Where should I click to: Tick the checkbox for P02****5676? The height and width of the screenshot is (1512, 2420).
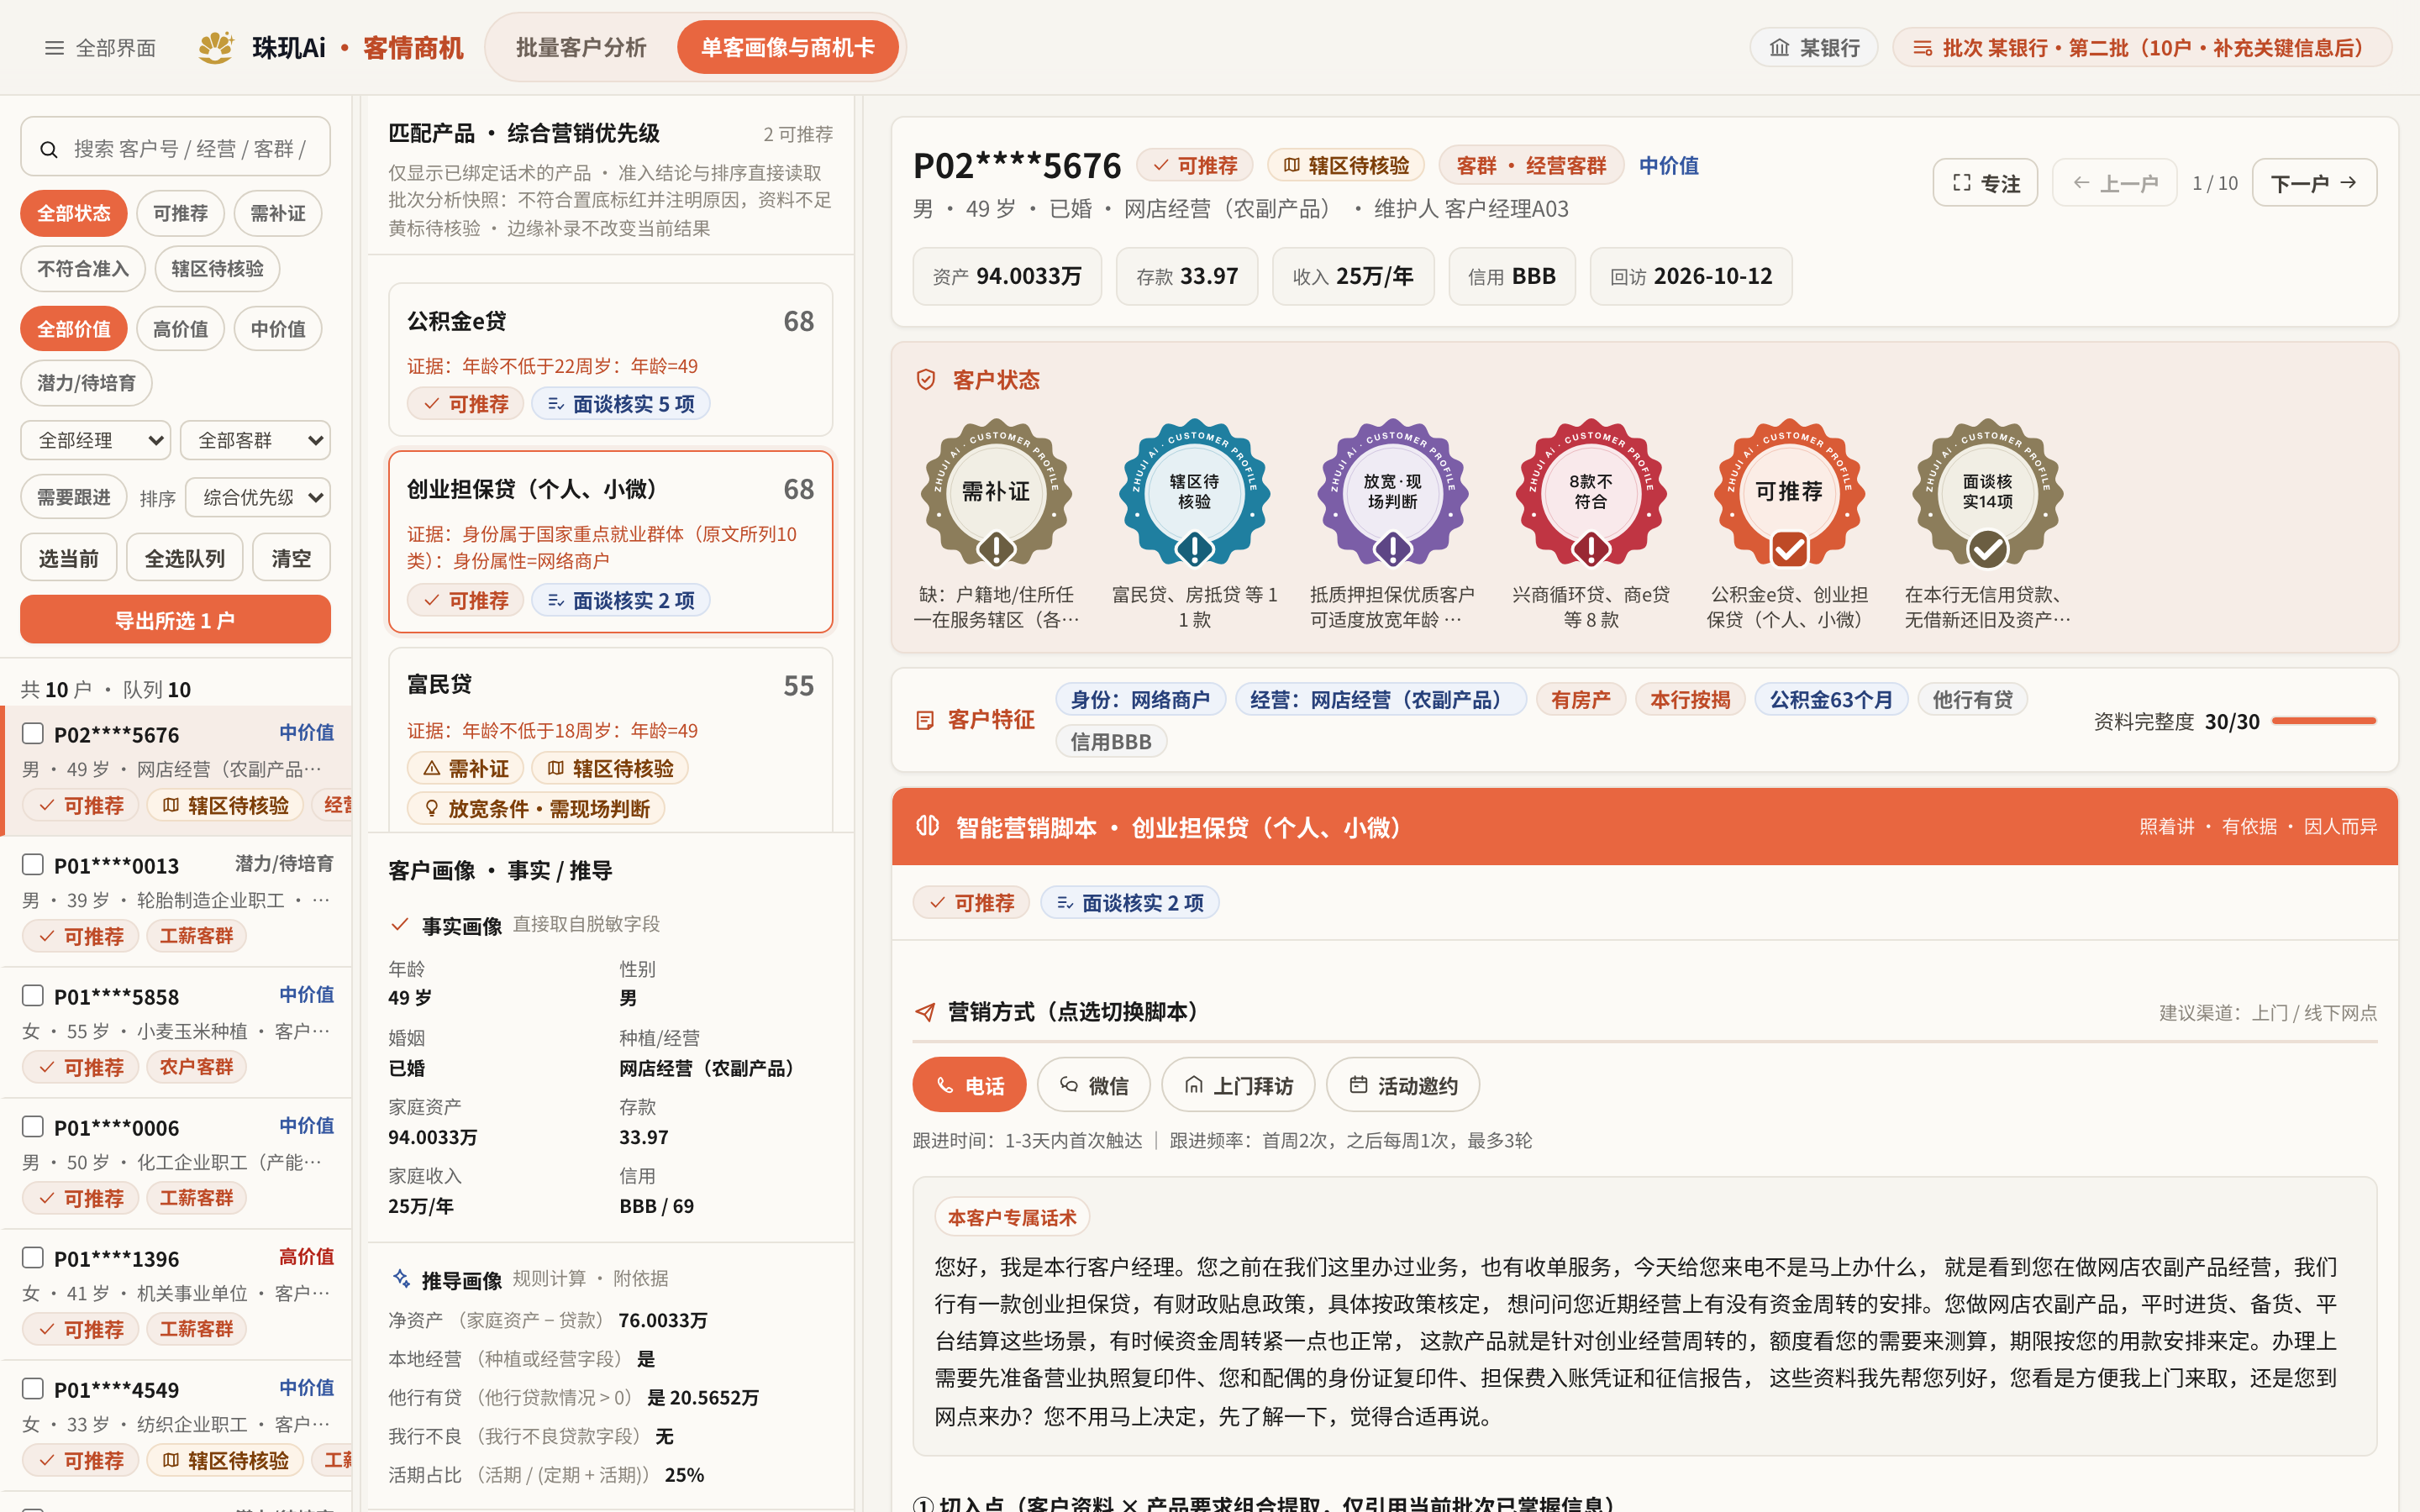pos(33,734)
